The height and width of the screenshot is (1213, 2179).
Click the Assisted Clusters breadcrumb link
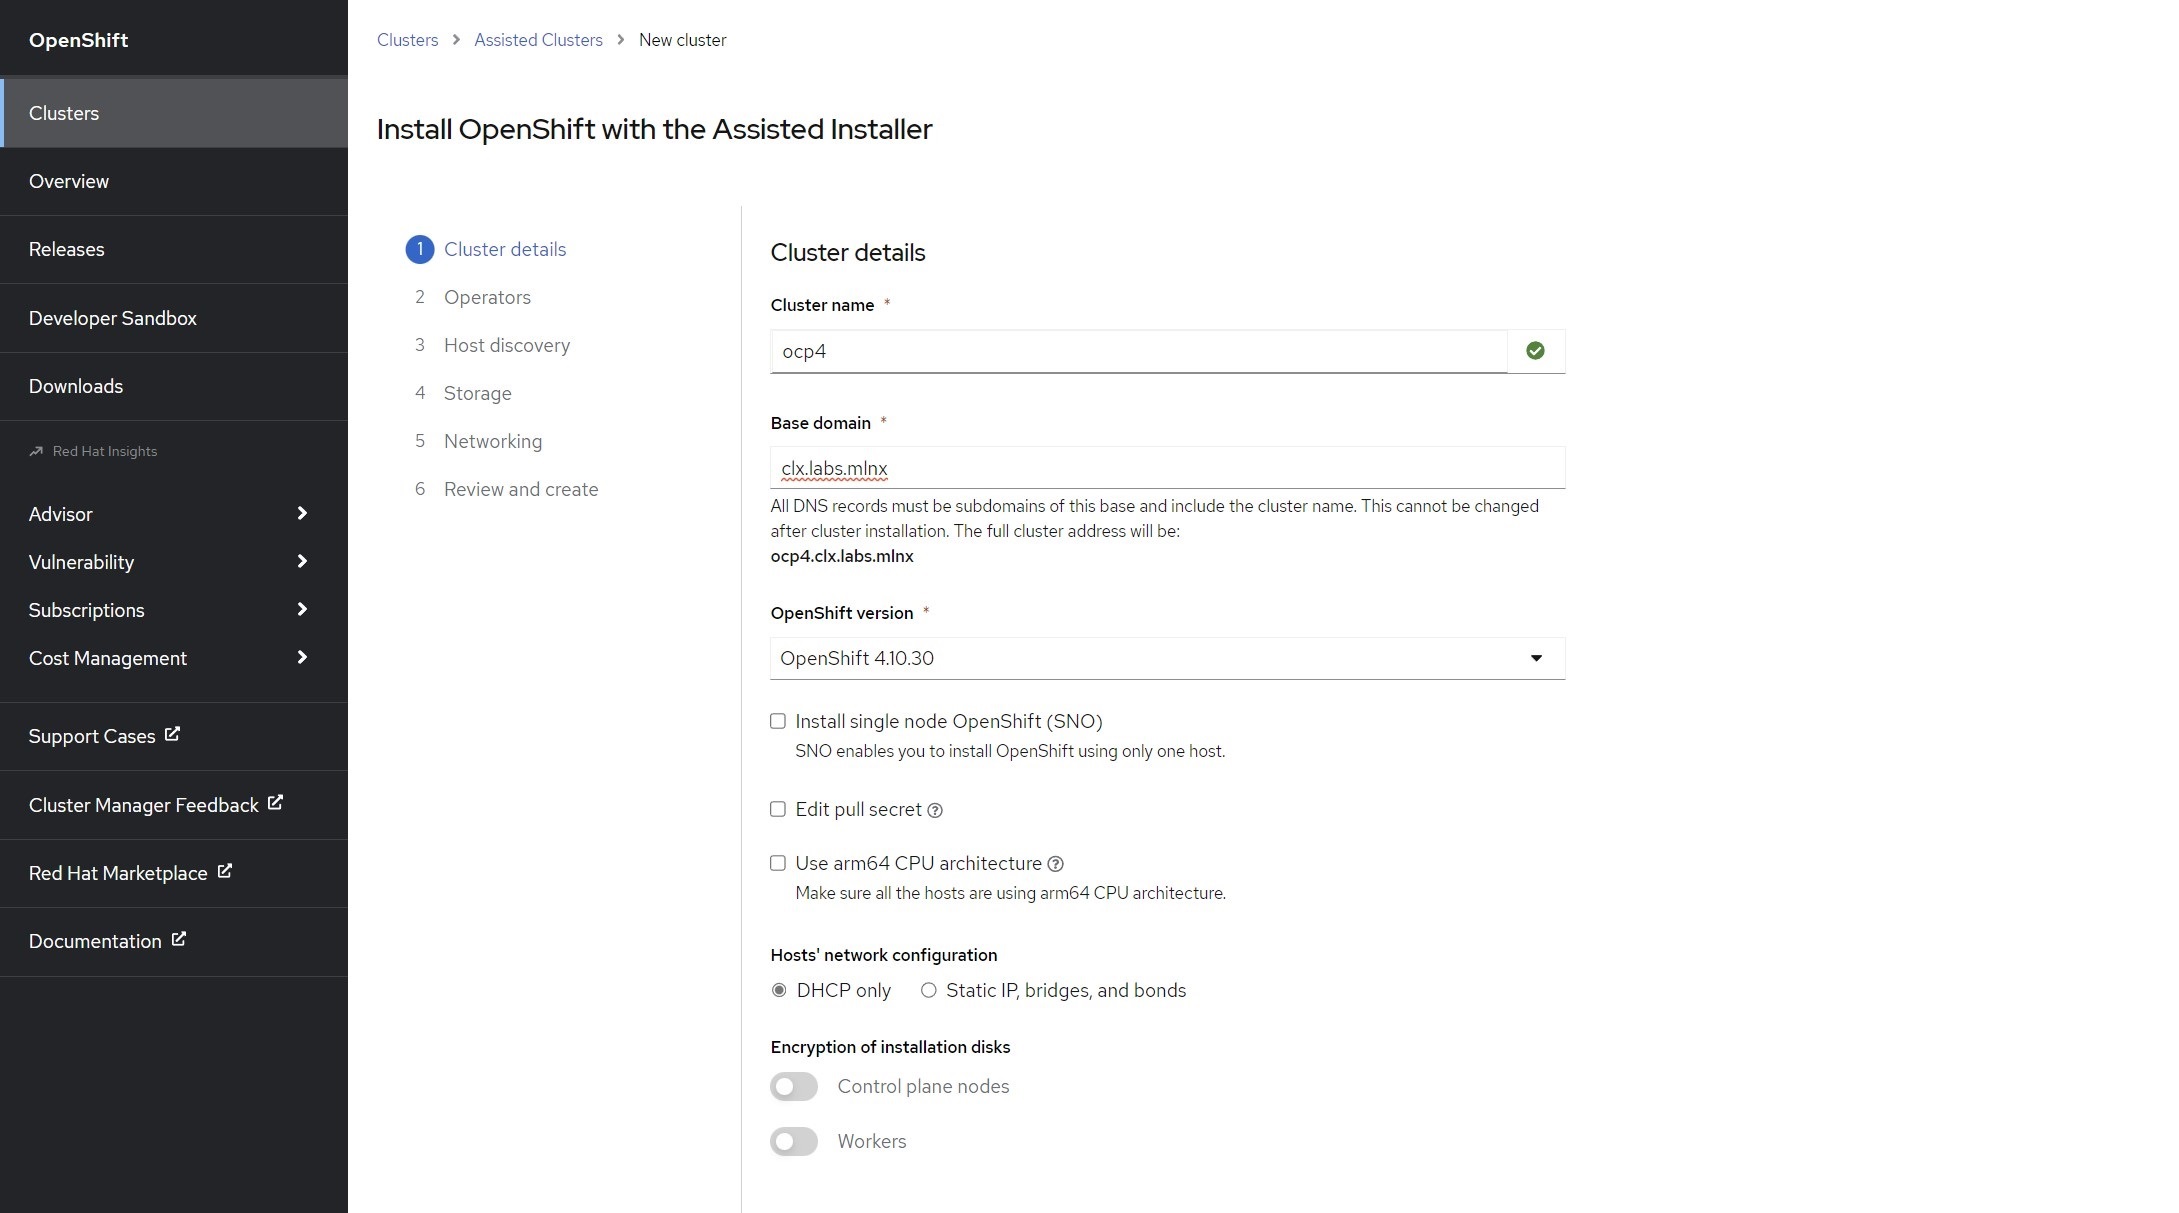[538, 40]
